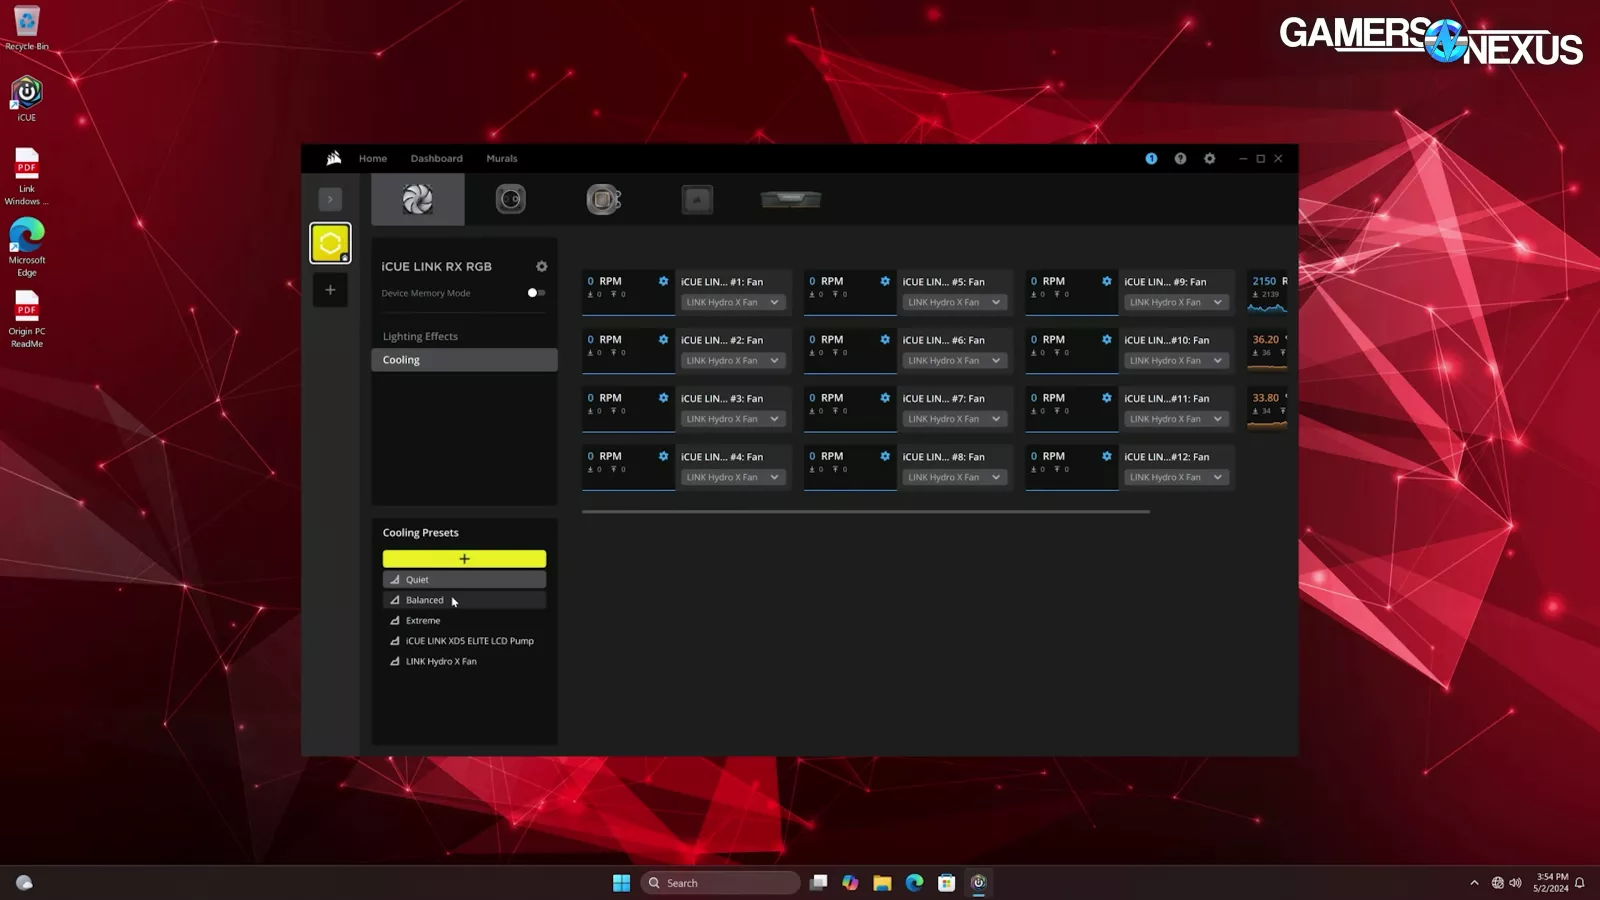This screenshot has width=1600, height=900.
Task: Open fan #12 preset dropdown
Action: [1176, 478]
